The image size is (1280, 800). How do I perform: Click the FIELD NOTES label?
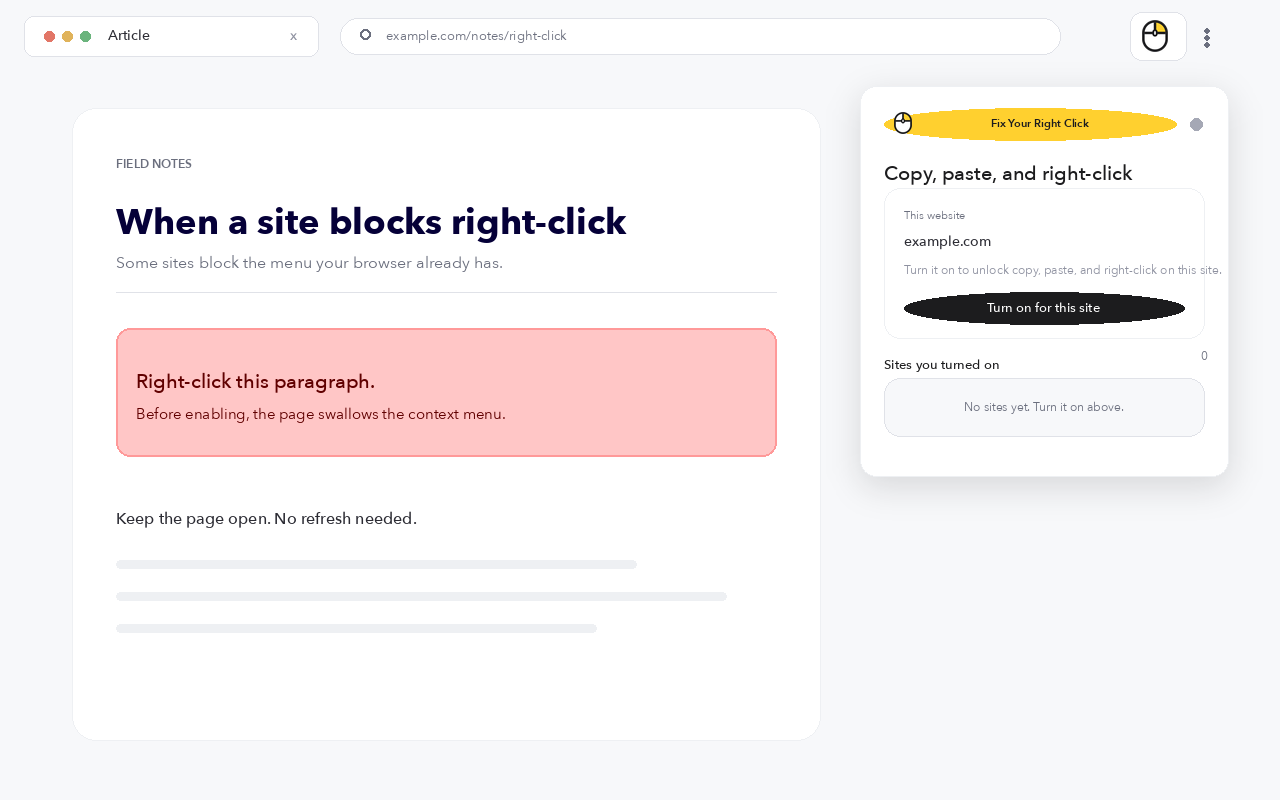154,164
